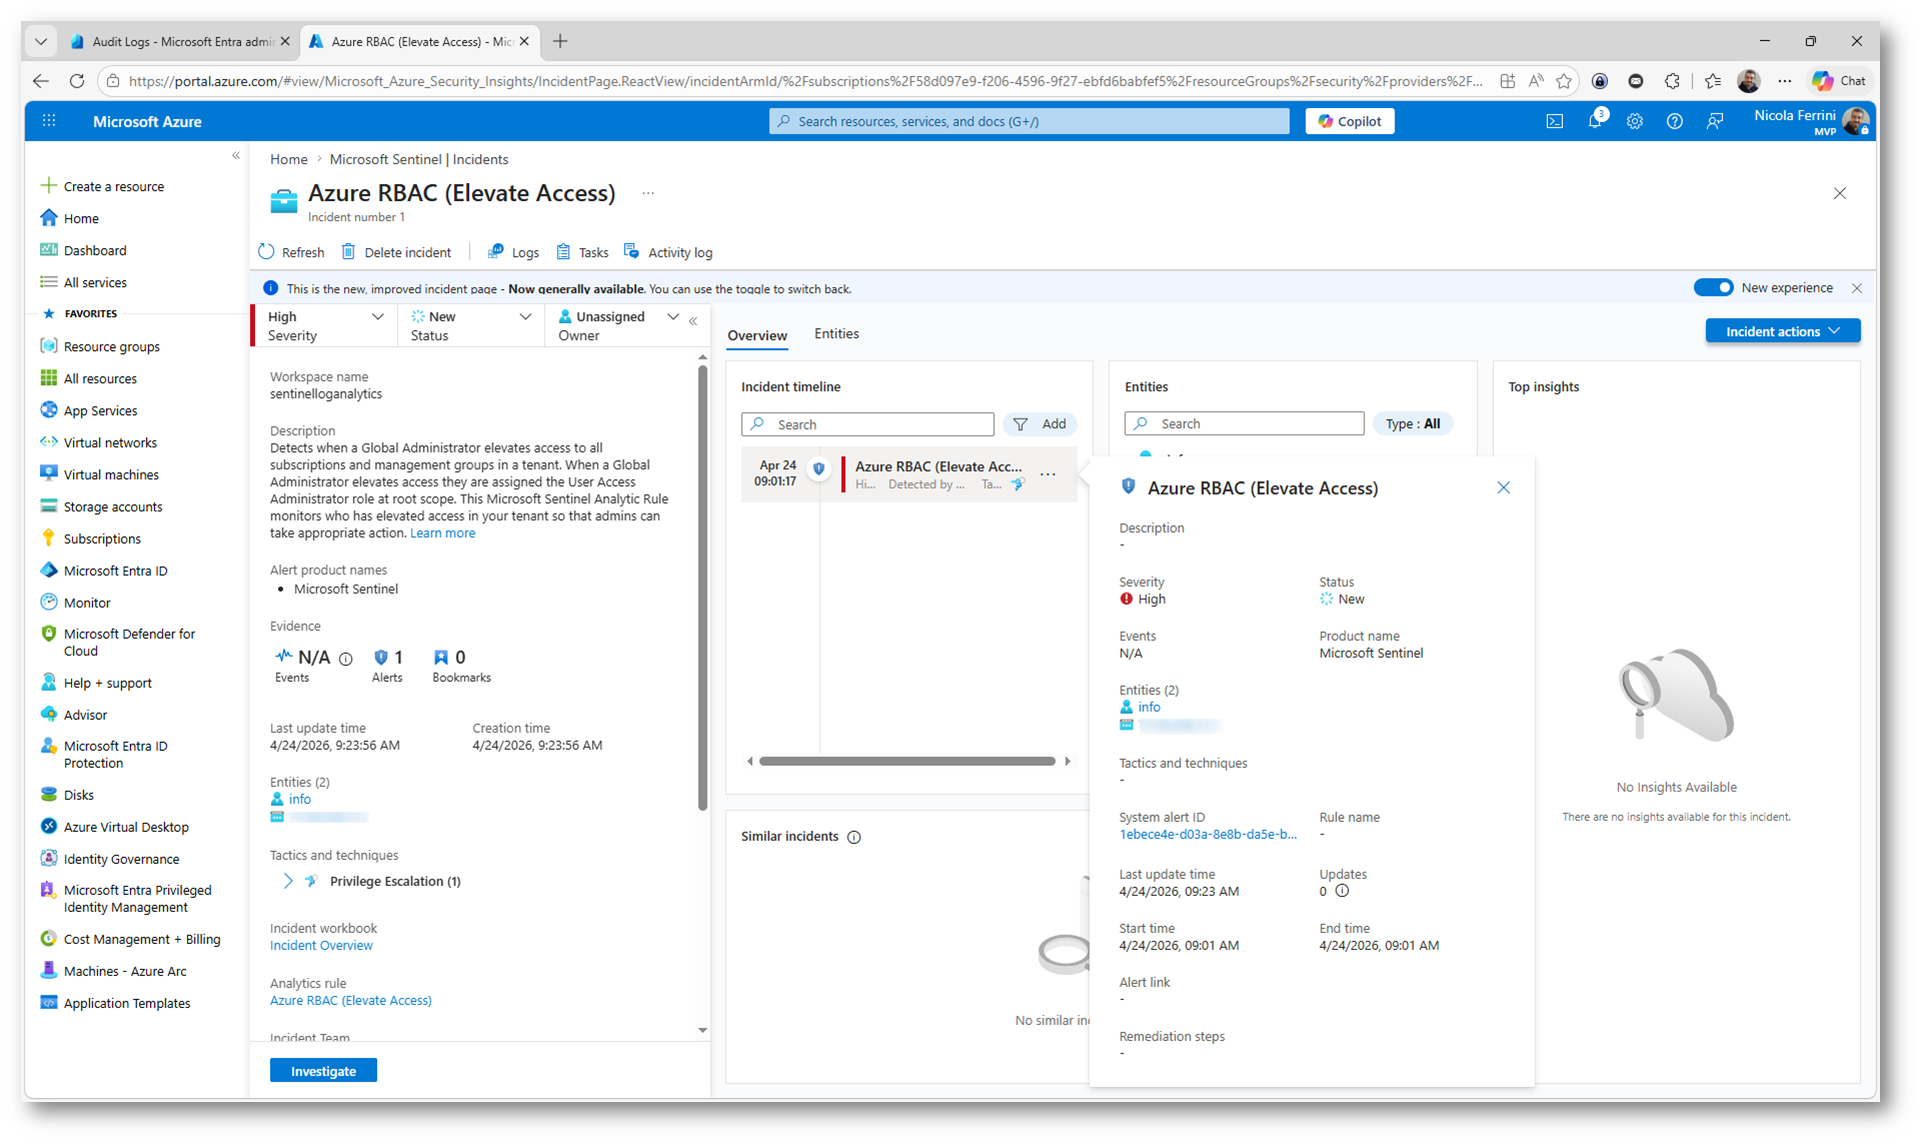Screen dimensions: 1922x1144
Task: Toggle the New experience switch off
Action: [x=1712, y=288]
